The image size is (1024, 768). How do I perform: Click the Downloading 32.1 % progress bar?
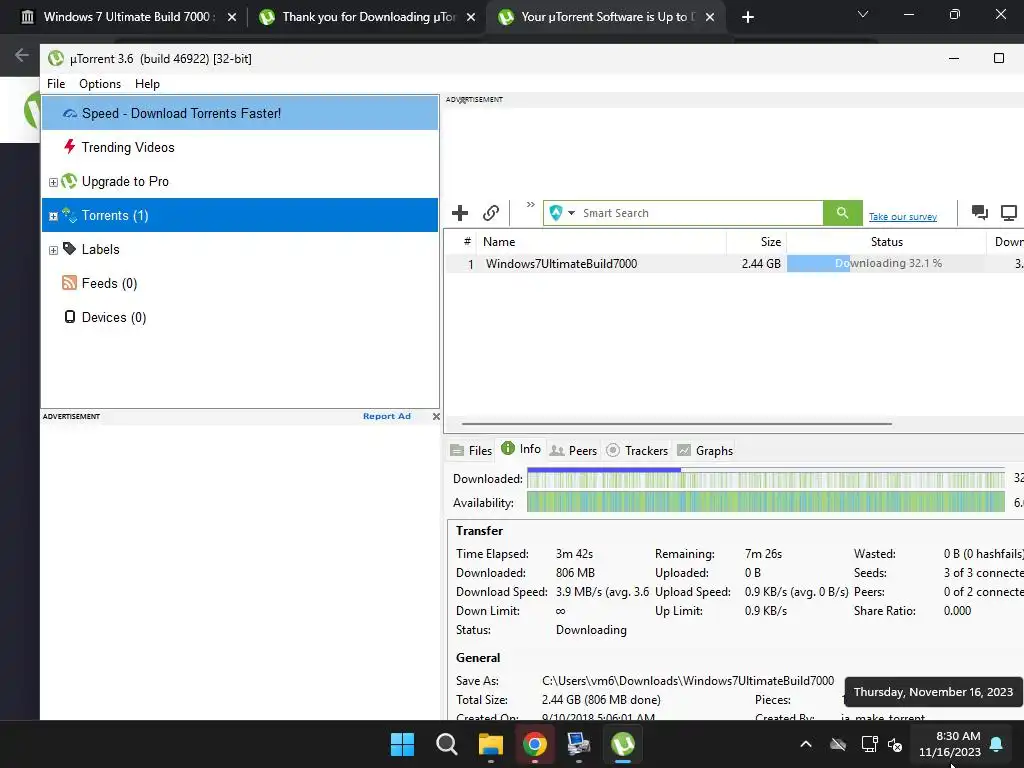[x=886, y=263]
